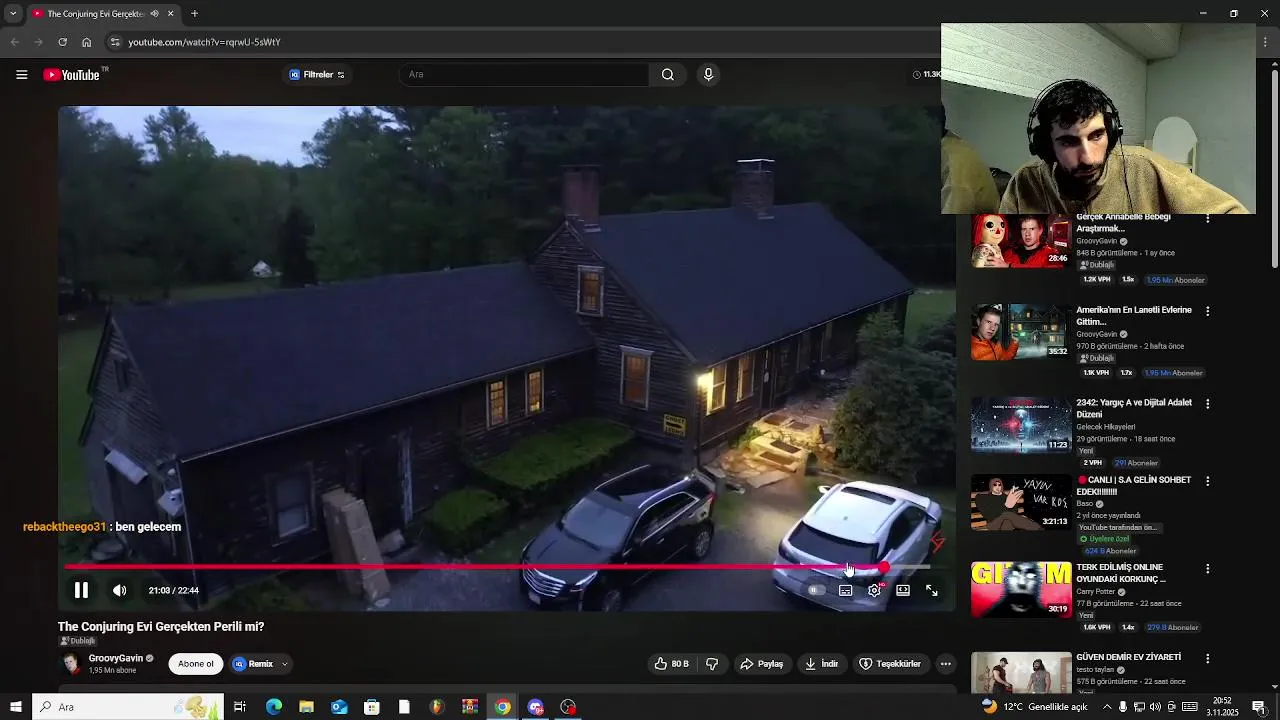Open options for TERK EDİLMİŞ ONLINE video

coord(1208,568)
